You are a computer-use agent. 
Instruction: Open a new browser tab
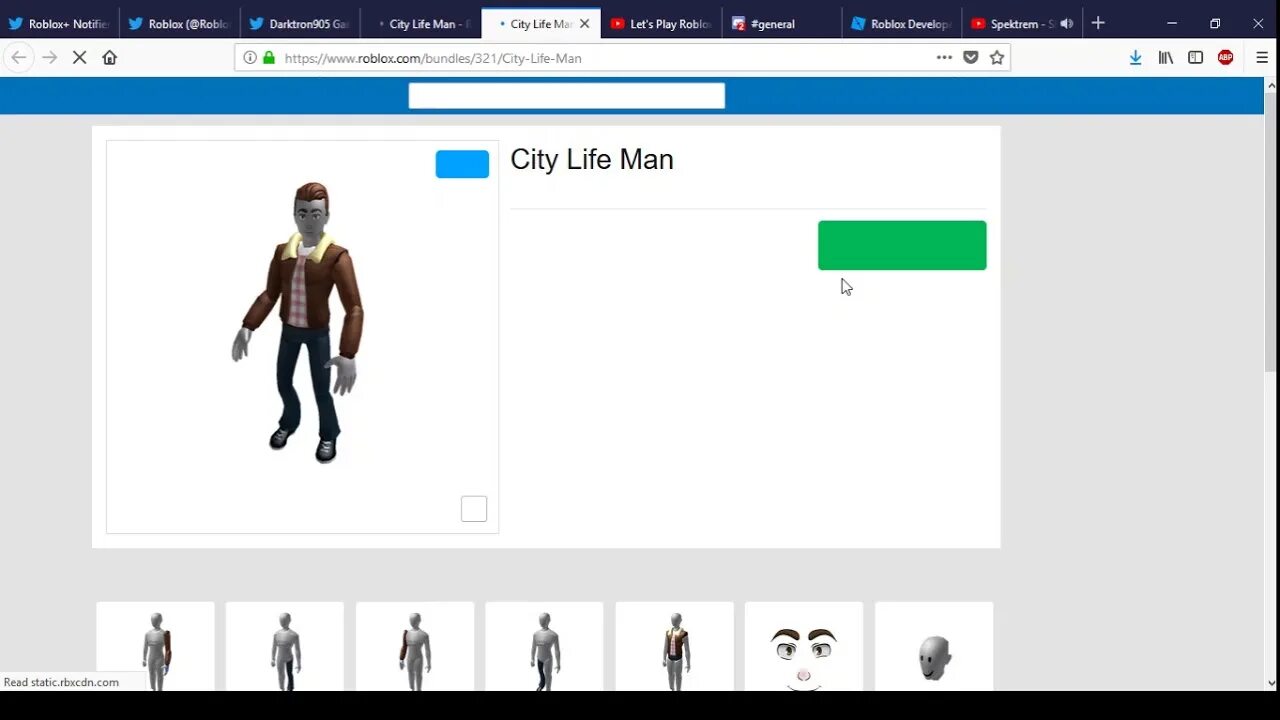[x=1098, y=22]
